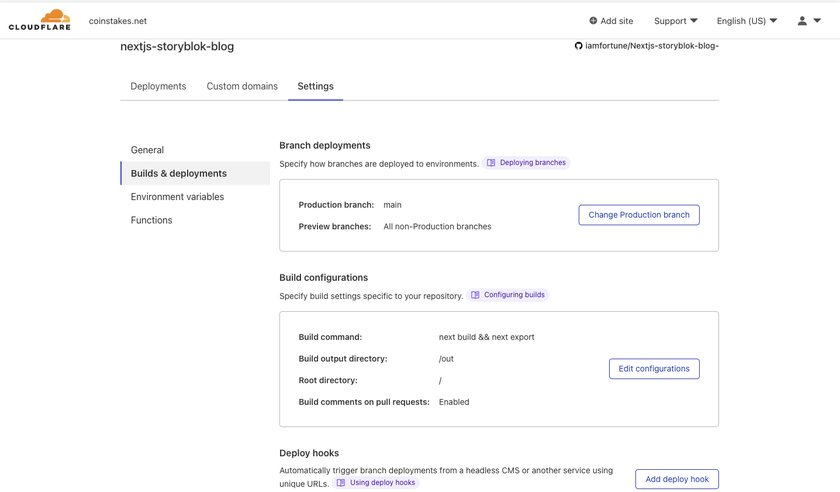
Task: Click the Add site plus icon
Action: (593, 21)
